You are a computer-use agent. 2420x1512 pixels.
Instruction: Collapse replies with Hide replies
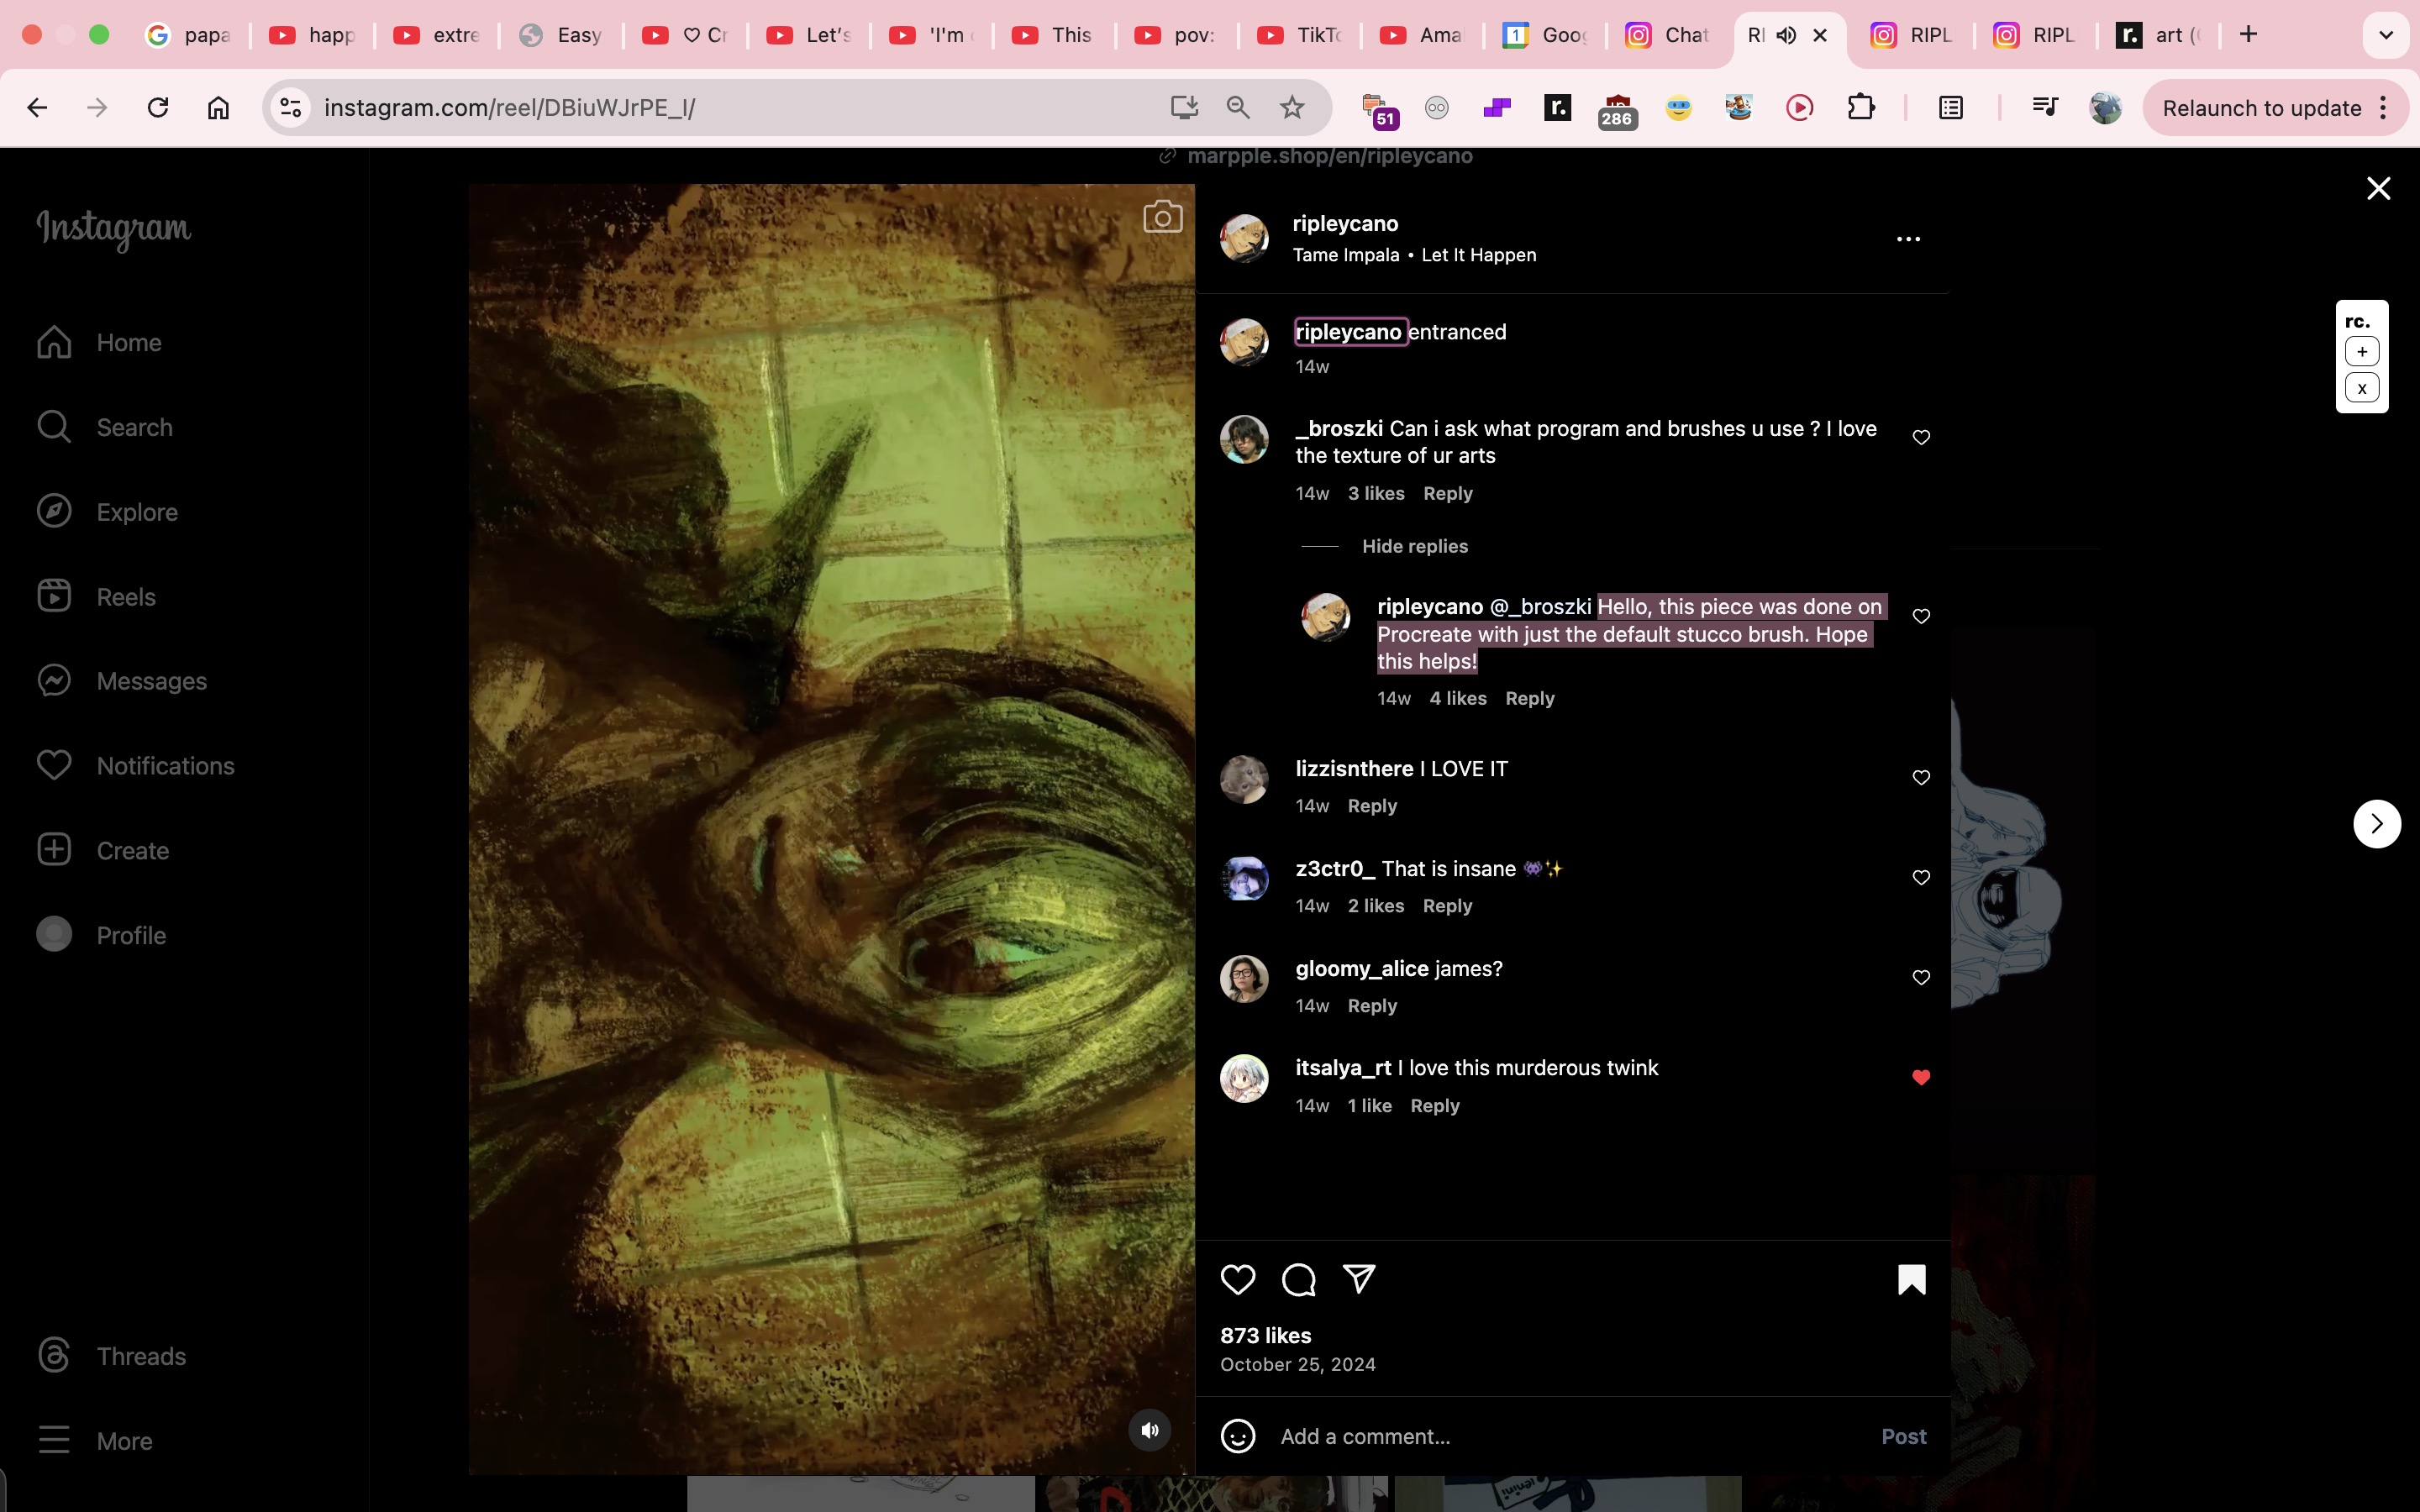click(1414, 546)
